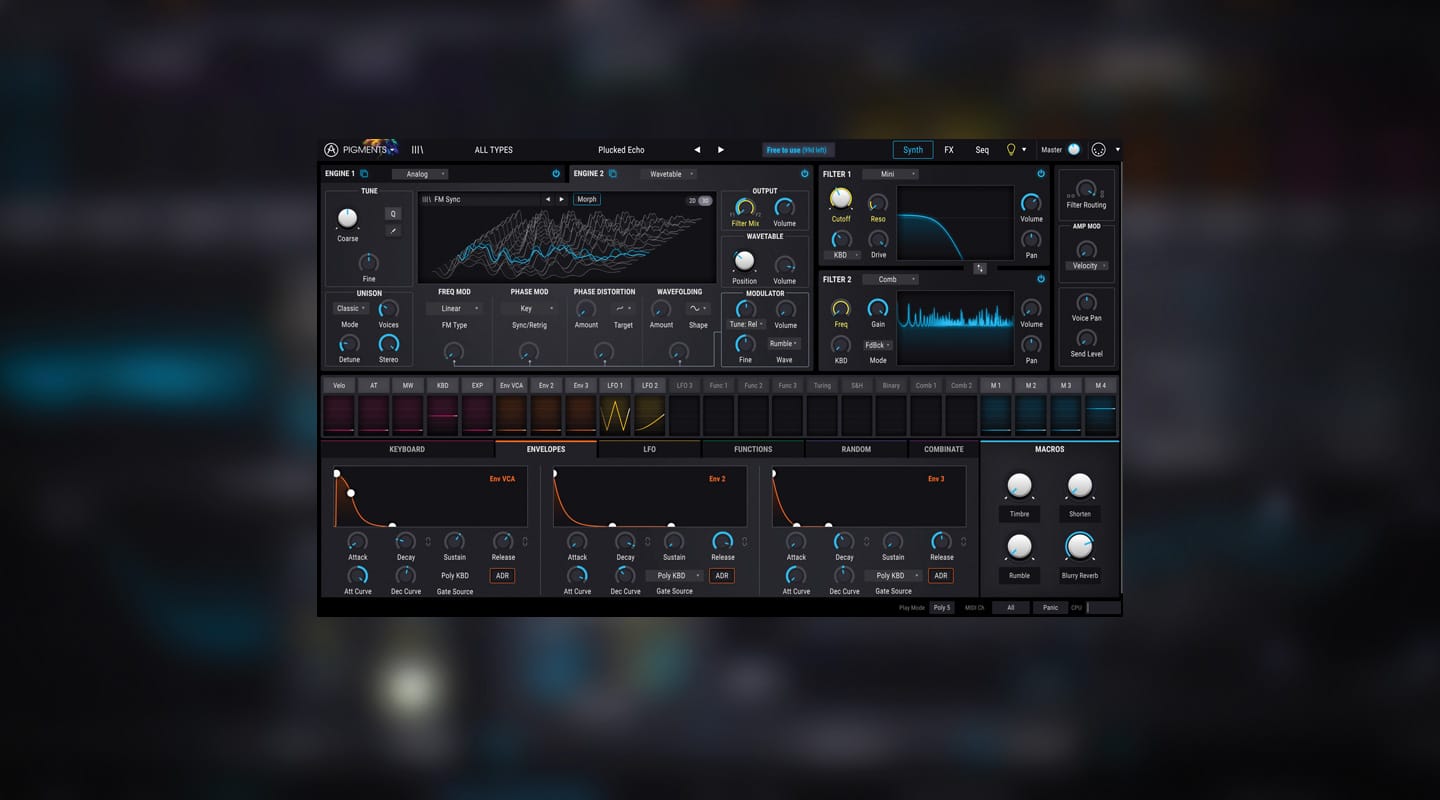
Task: Click the sound design tips lightbulb icon
Action: 1010,150
